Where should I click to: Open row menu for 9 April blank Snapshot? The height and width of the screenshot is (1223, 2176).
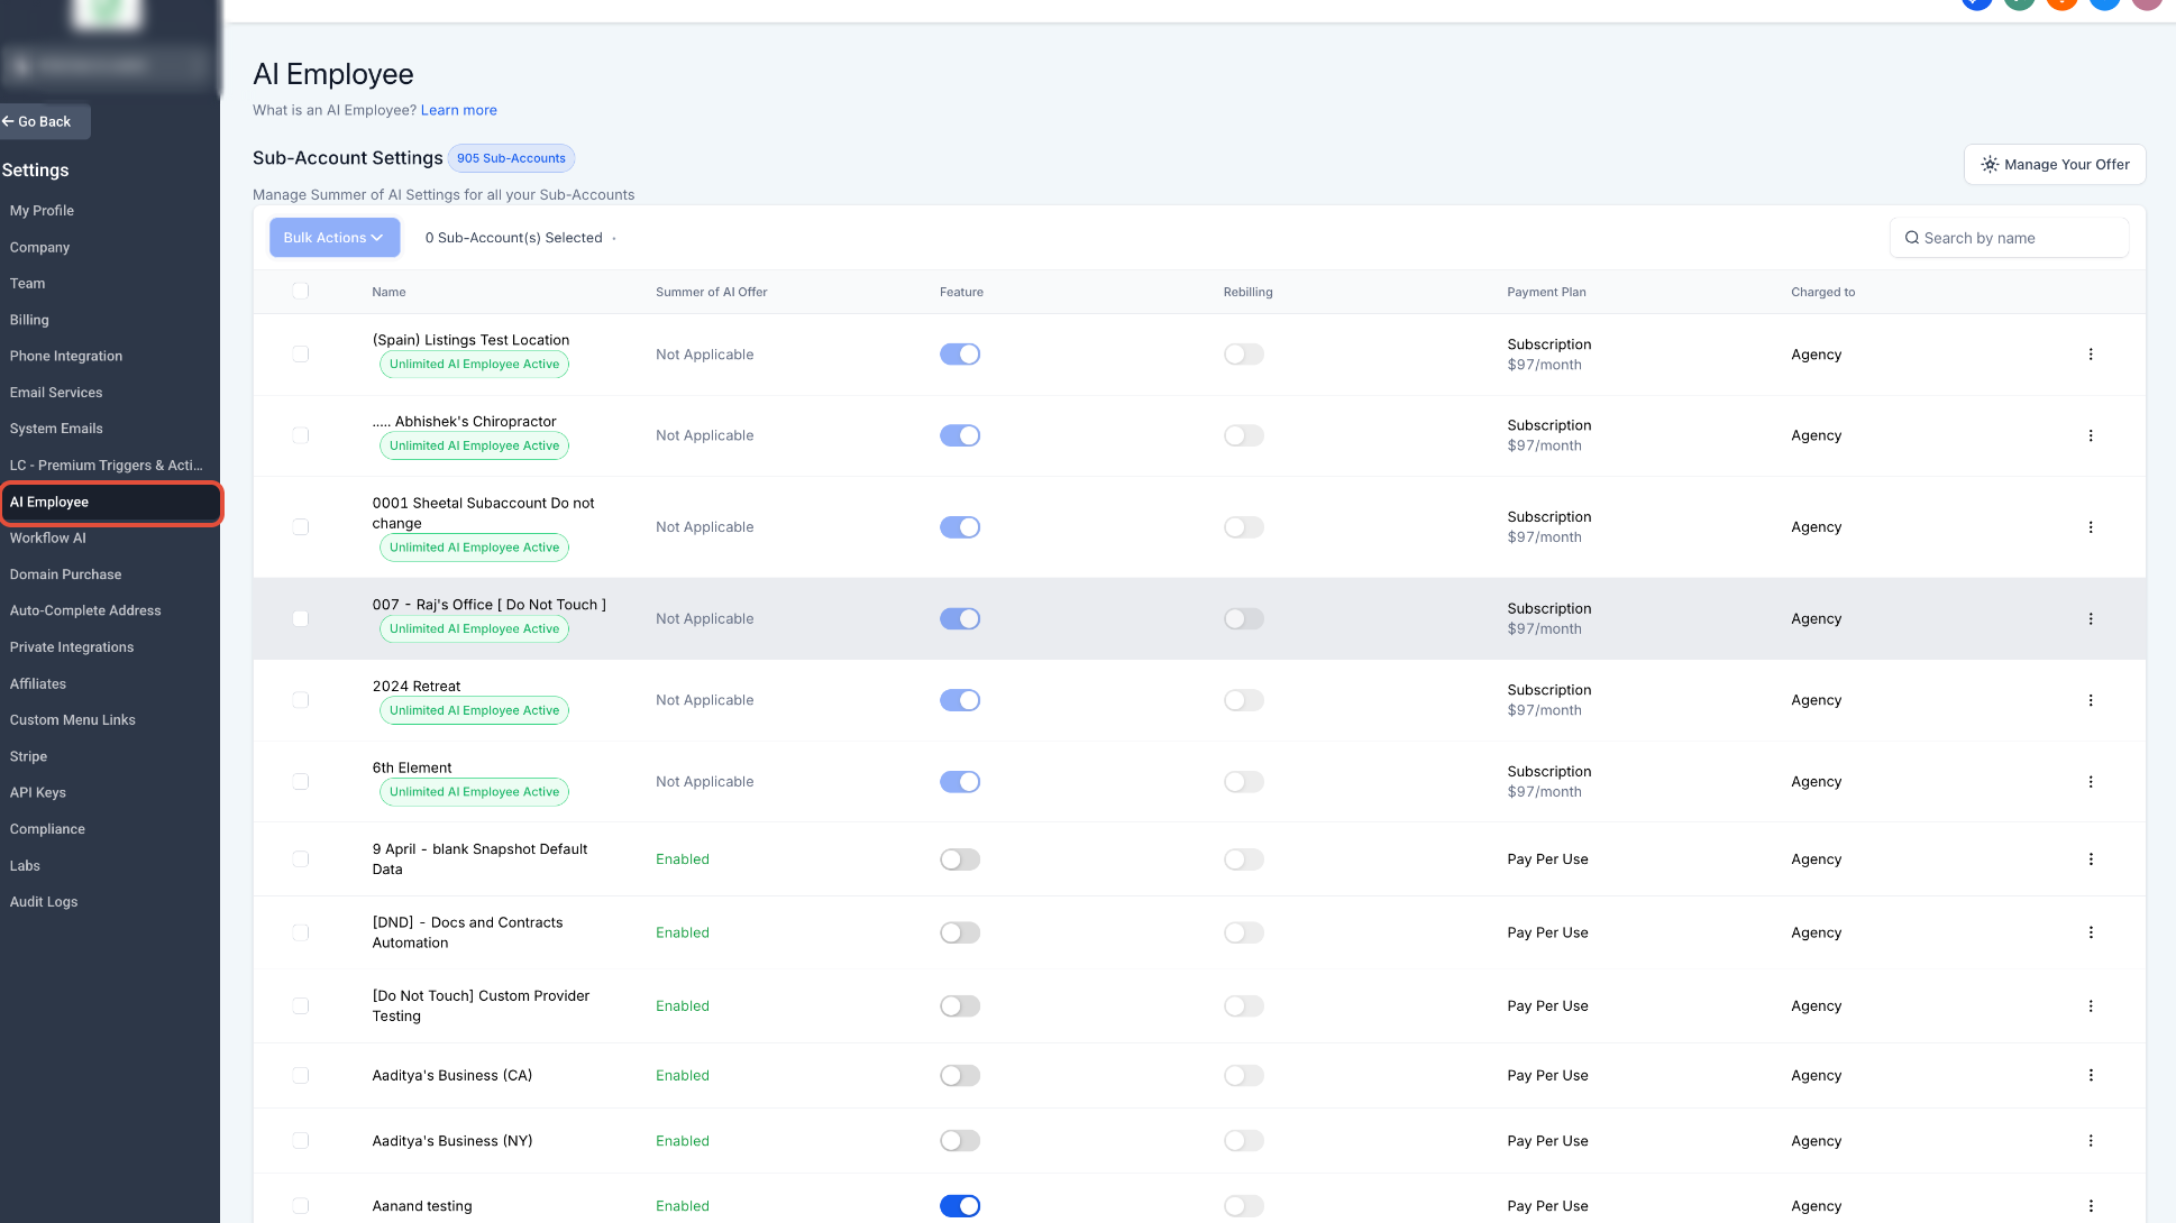[x=2090, y=859]
